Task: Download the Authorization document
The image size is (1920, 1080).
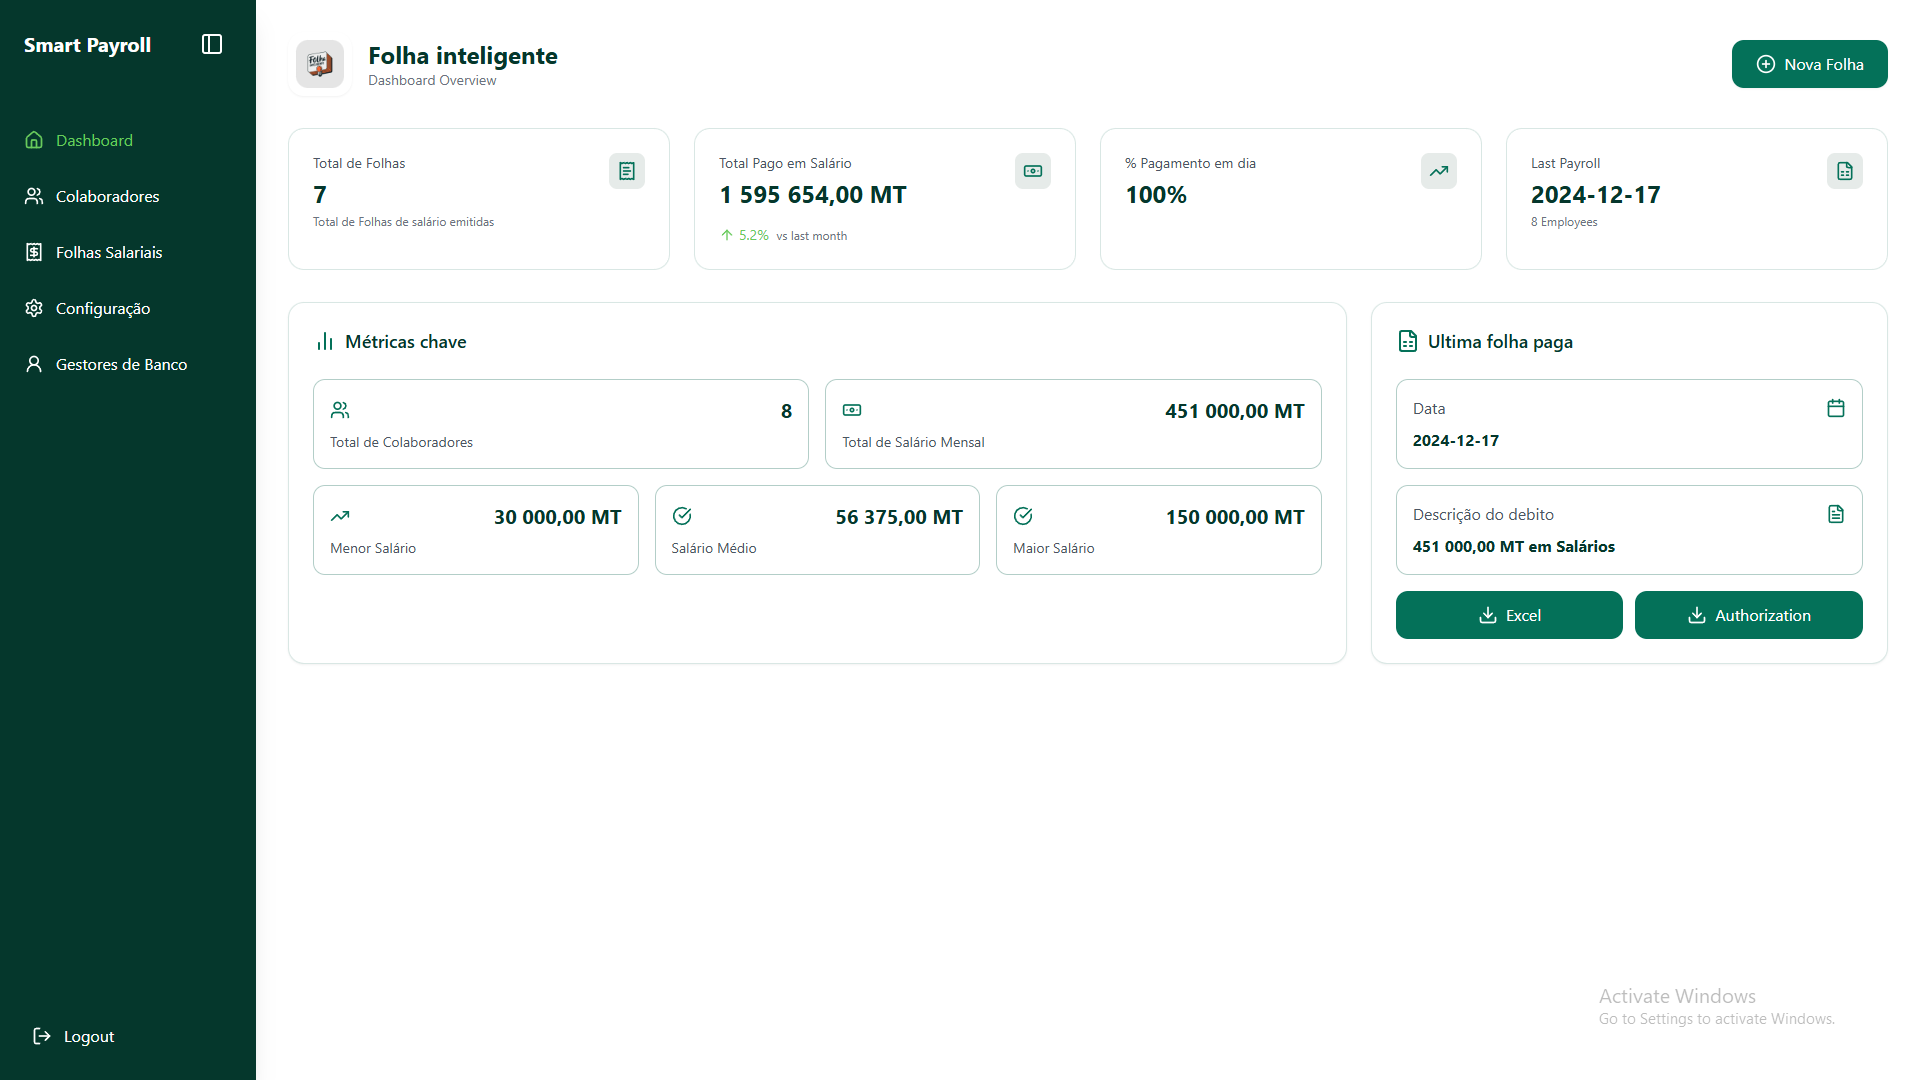Action: pos(1748,615)
